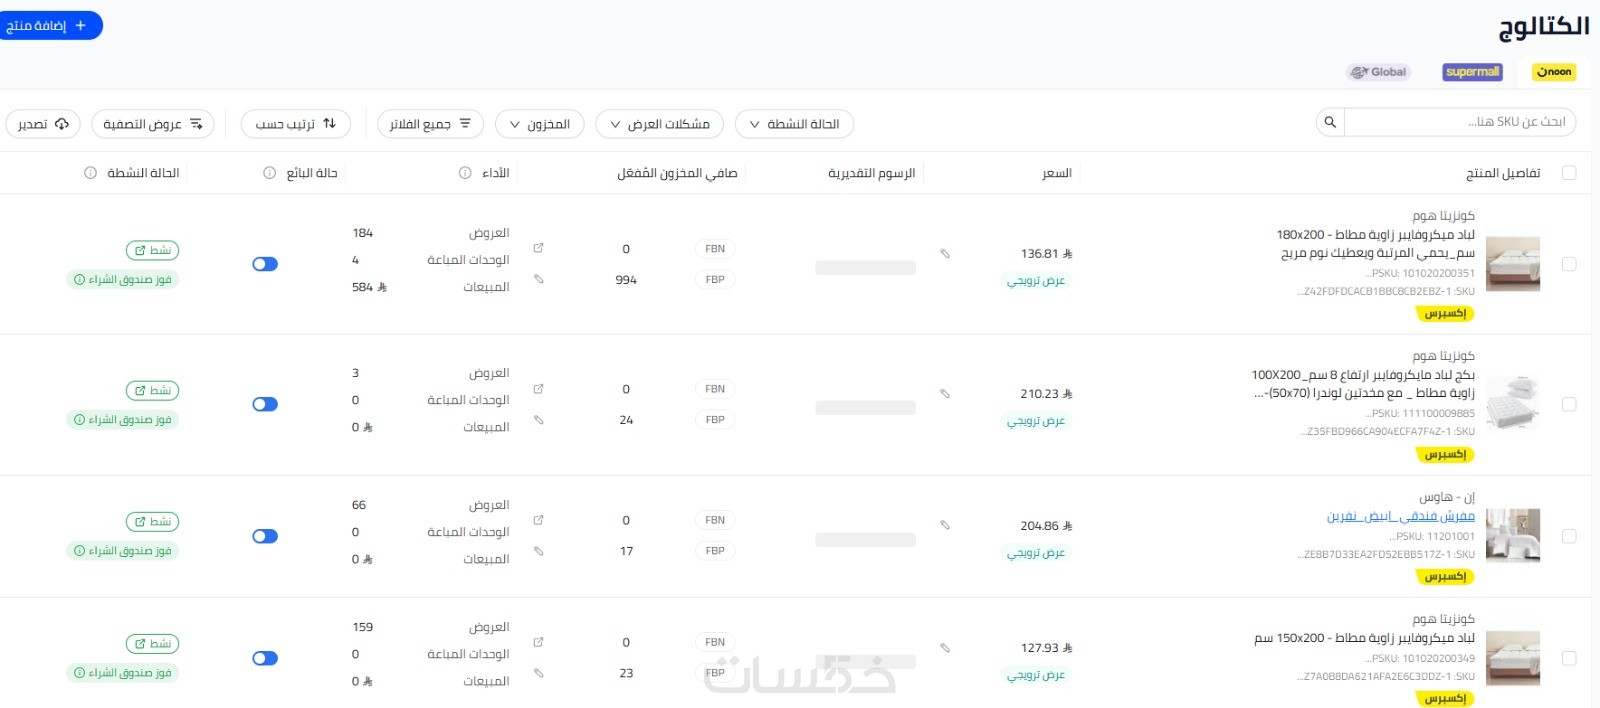Click first product mattress thumbnail image
The height and width of the screenshot is (708, 1600).
pos(1512,264)
